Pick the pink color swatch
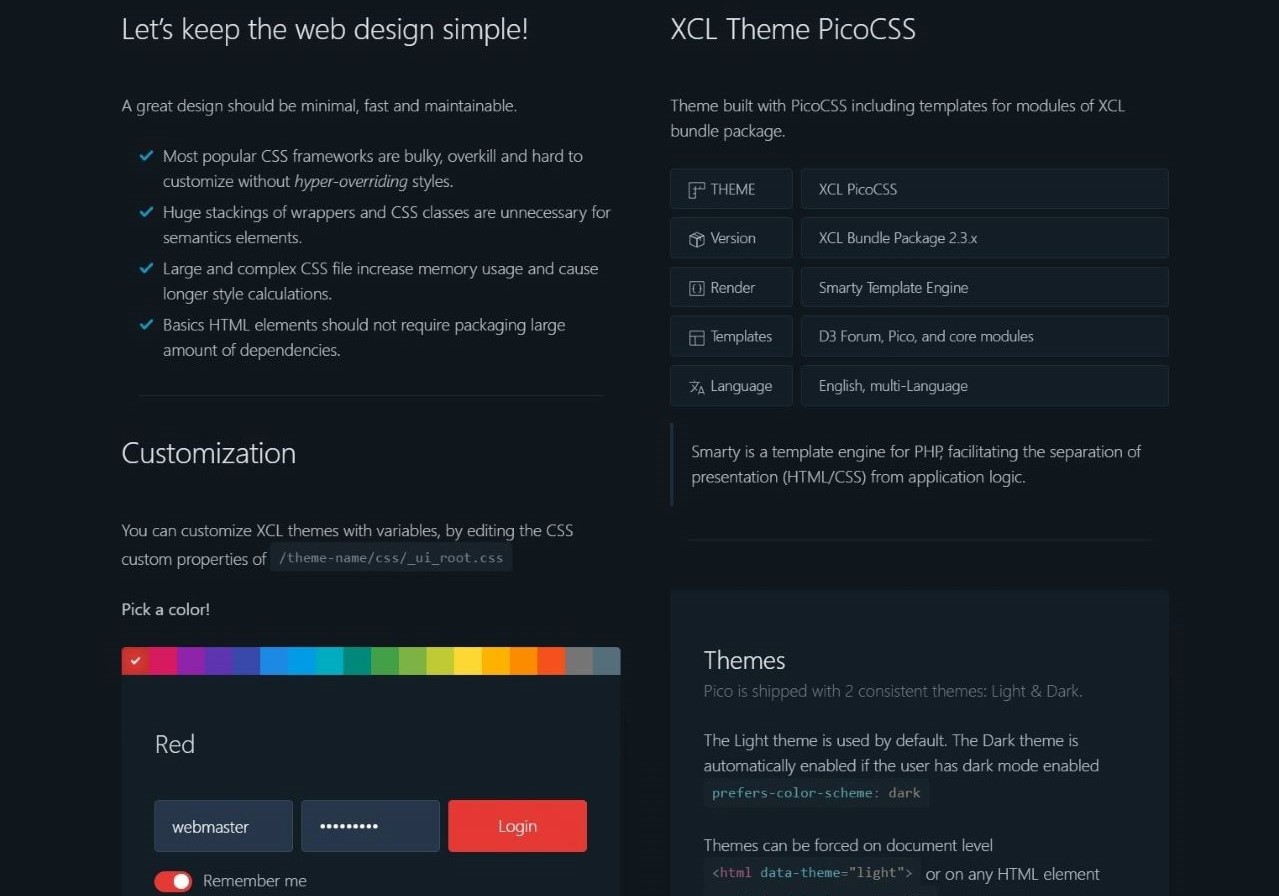 (x=163, y=661)
